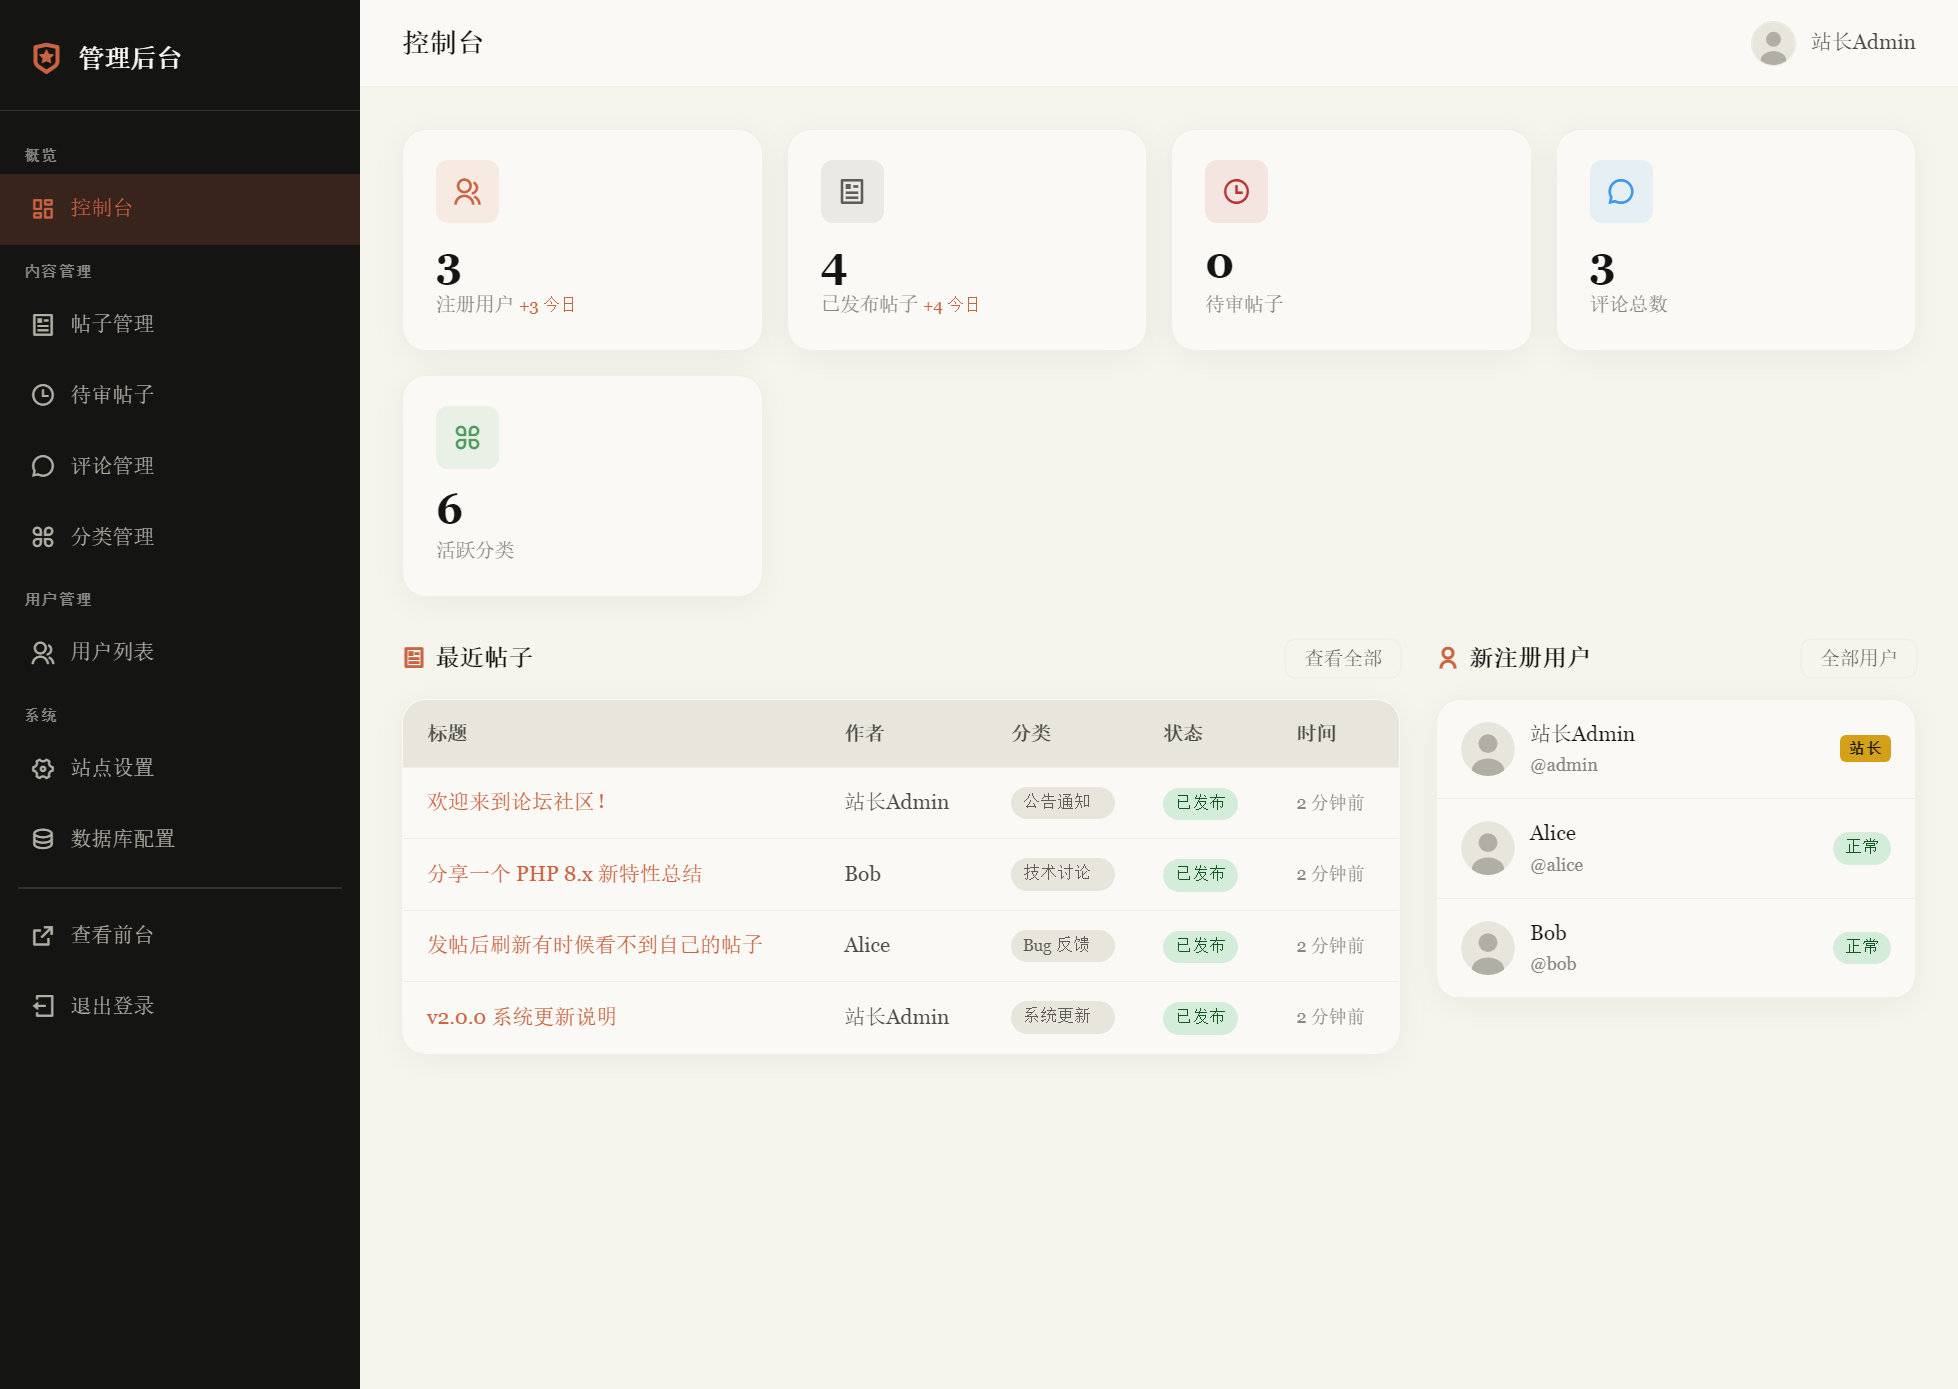Open 用户列表 from sidebar
Image resolution: width=1958 pixels, height=1389 pixels.
click(180, 652)
